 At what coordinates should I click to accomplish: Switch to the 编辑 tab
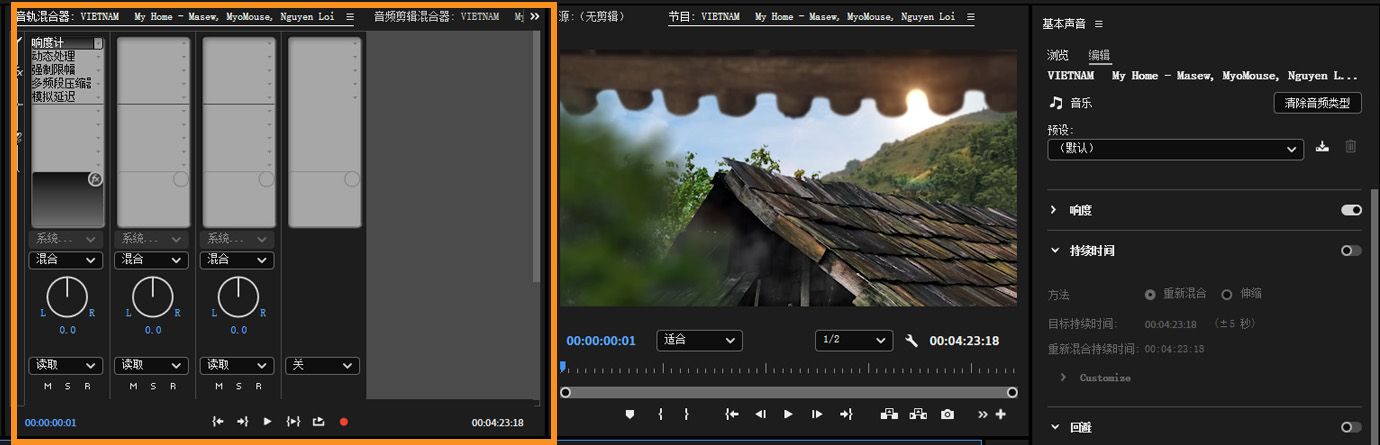tap(1100, 55)
